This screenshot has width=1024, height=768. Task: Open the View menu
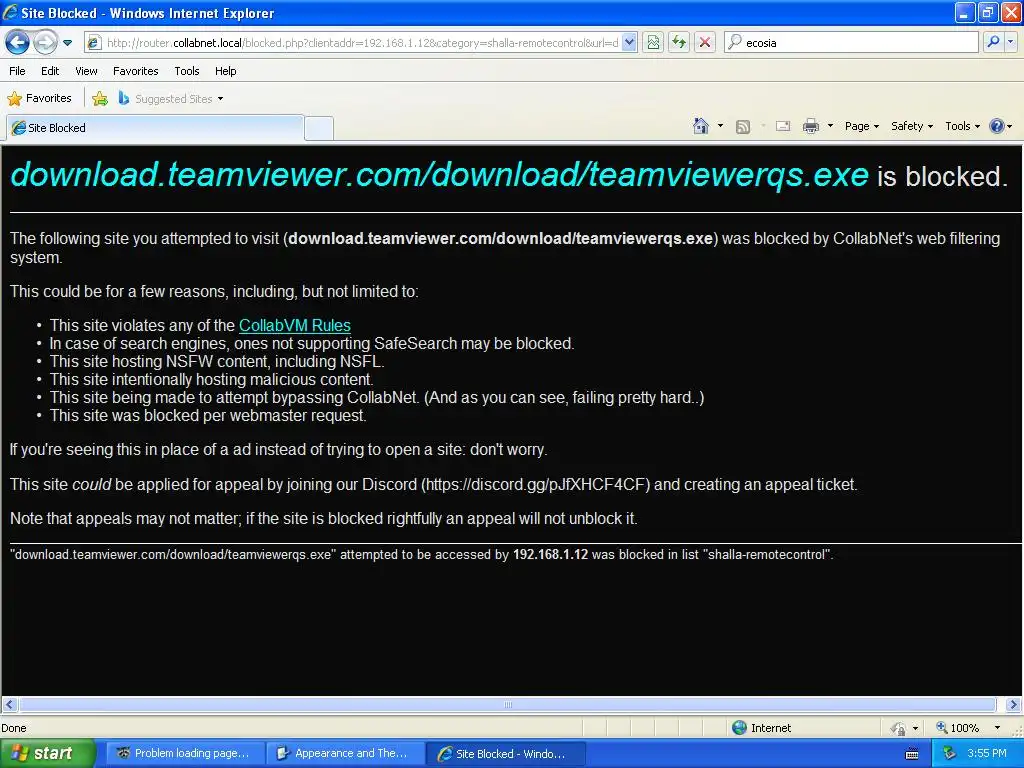coord(86,71)
